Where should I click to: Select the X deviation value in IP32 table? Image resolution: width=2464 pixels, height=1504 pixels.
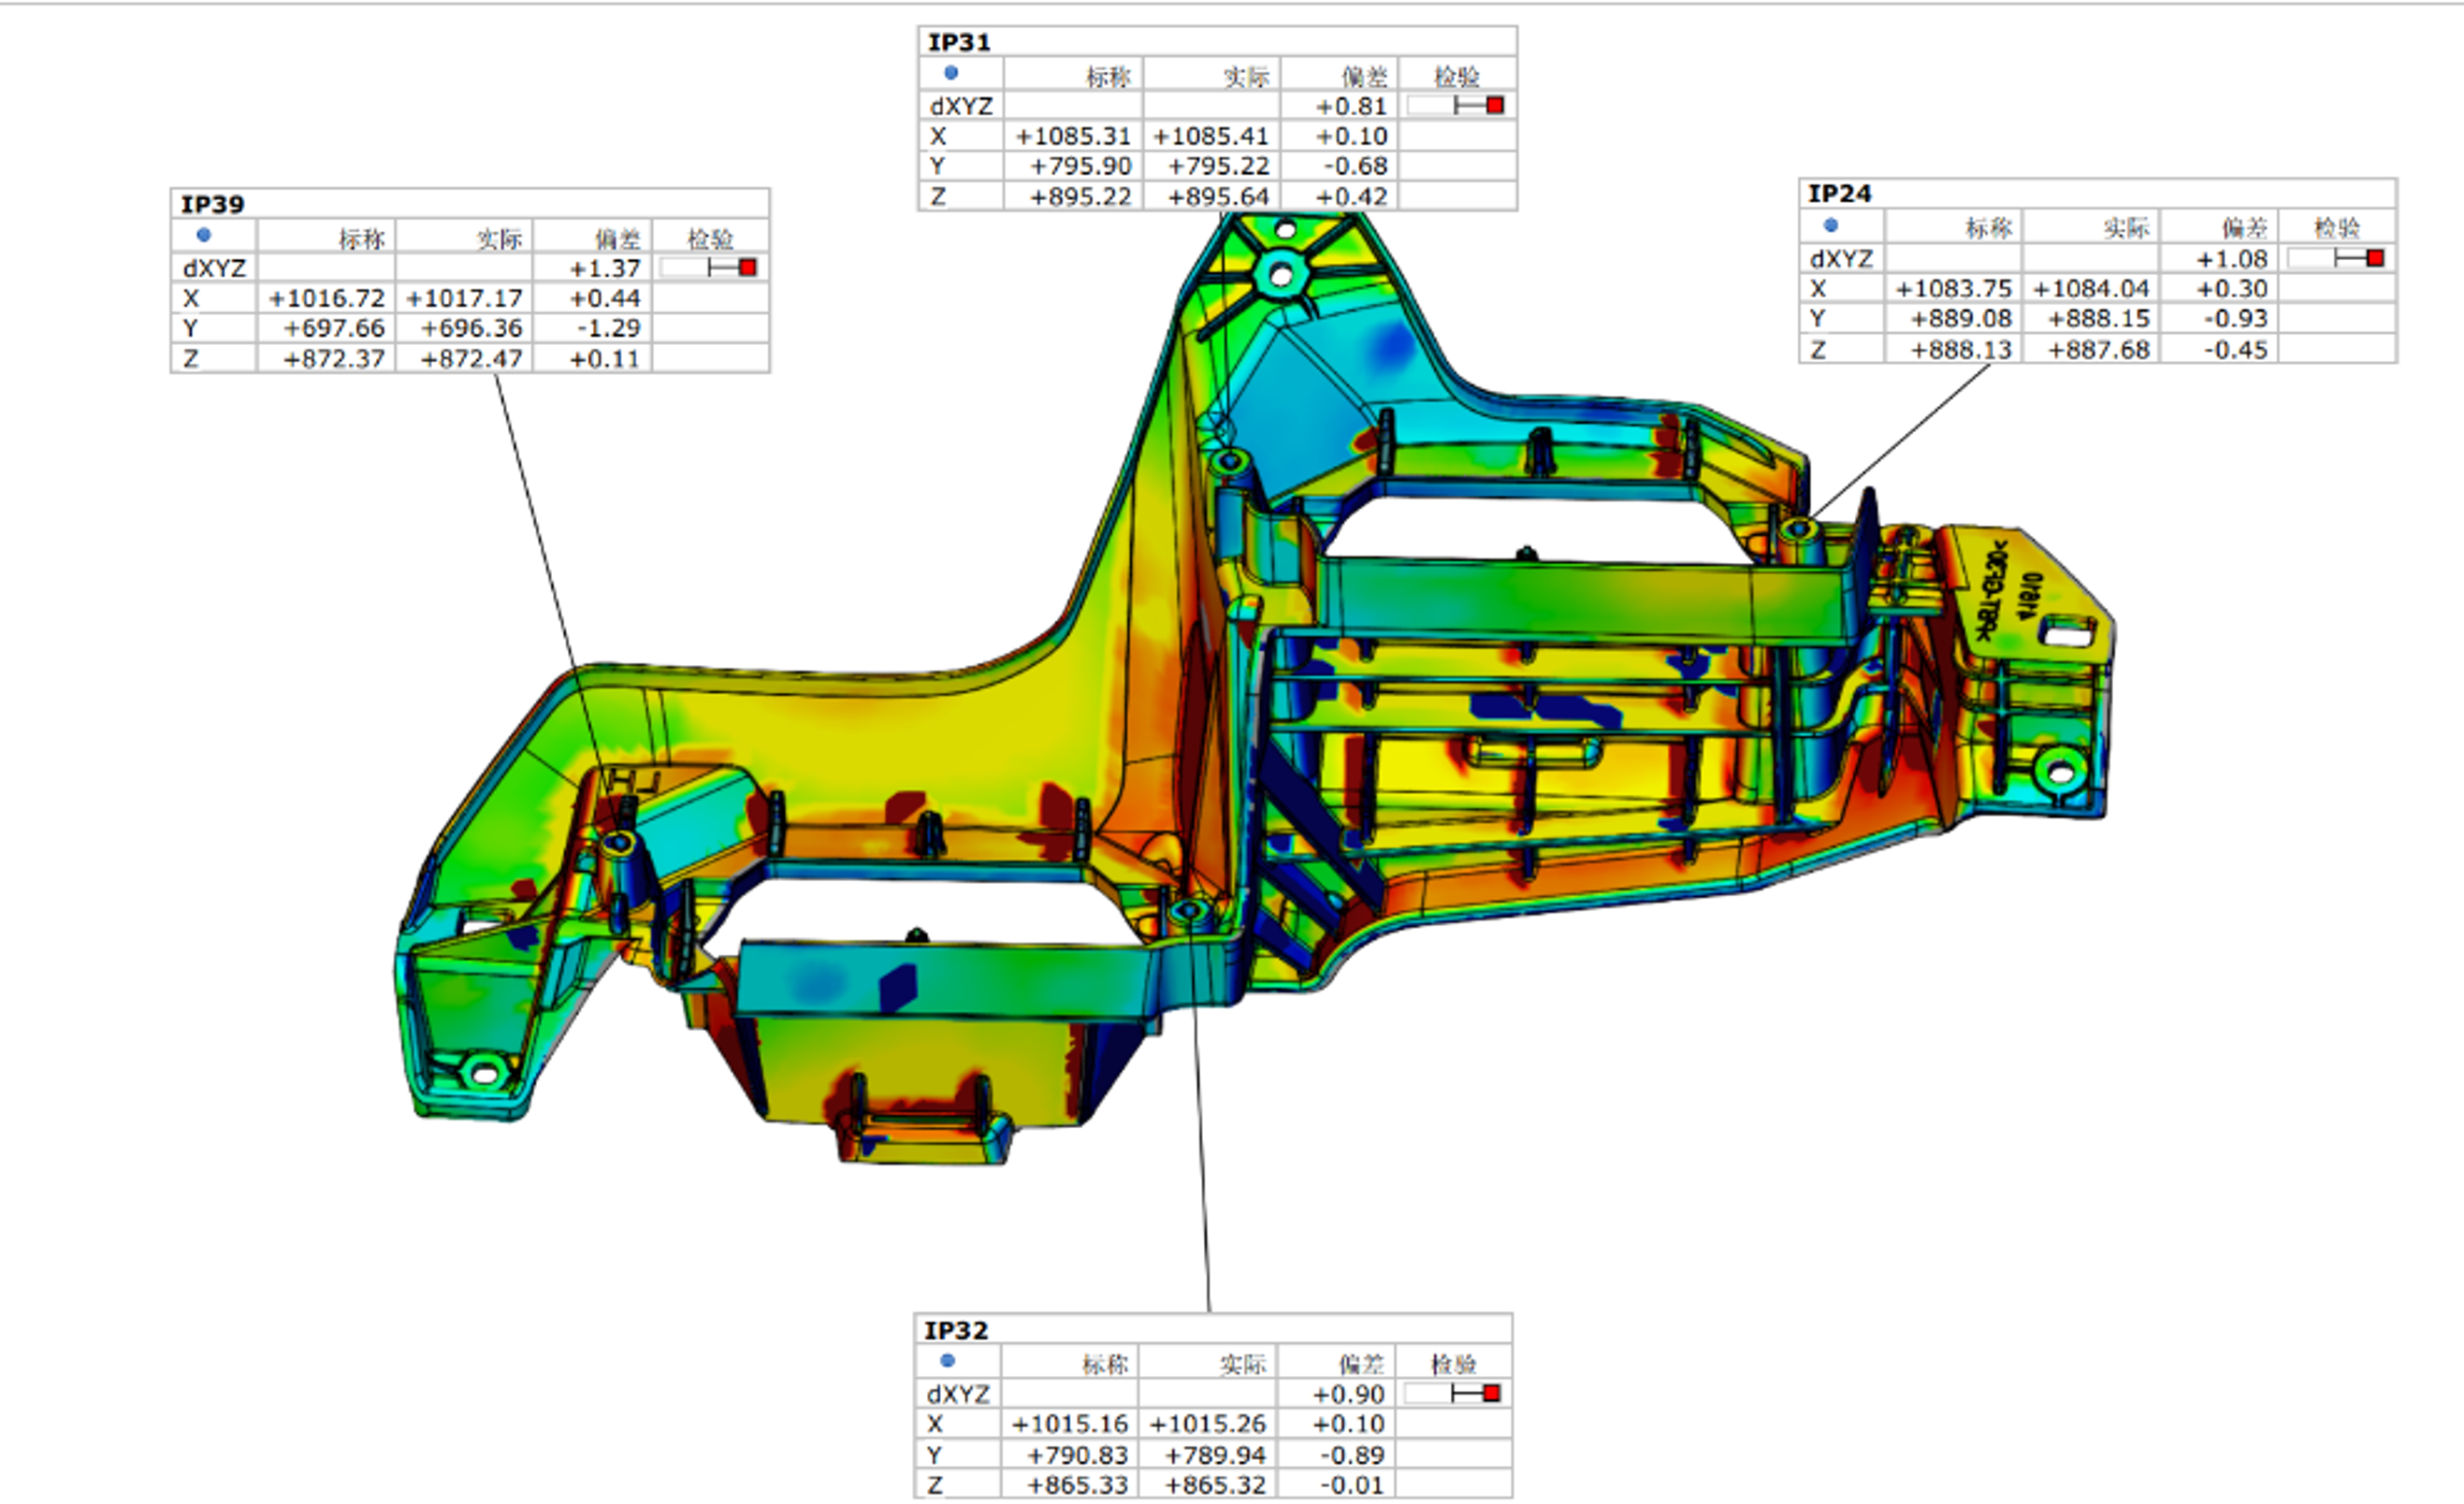[1352, 1424]
